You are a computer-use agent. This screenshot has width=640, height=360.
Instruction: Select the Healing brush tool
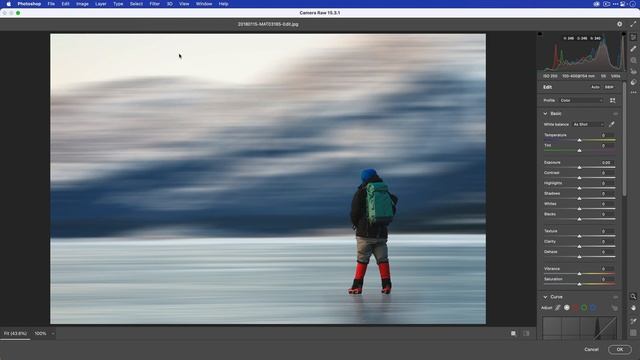click(633, 49)
